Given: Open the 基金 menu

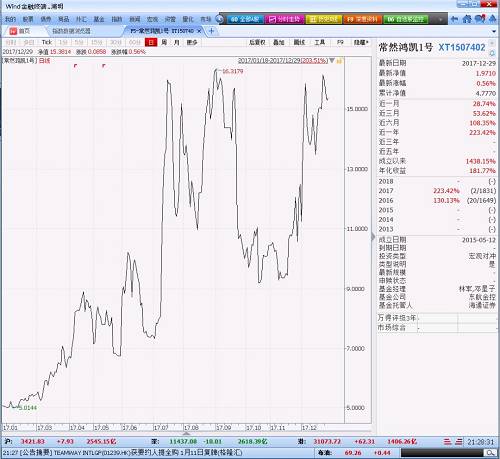Looking at the screenshot, I should pos(99,19).
